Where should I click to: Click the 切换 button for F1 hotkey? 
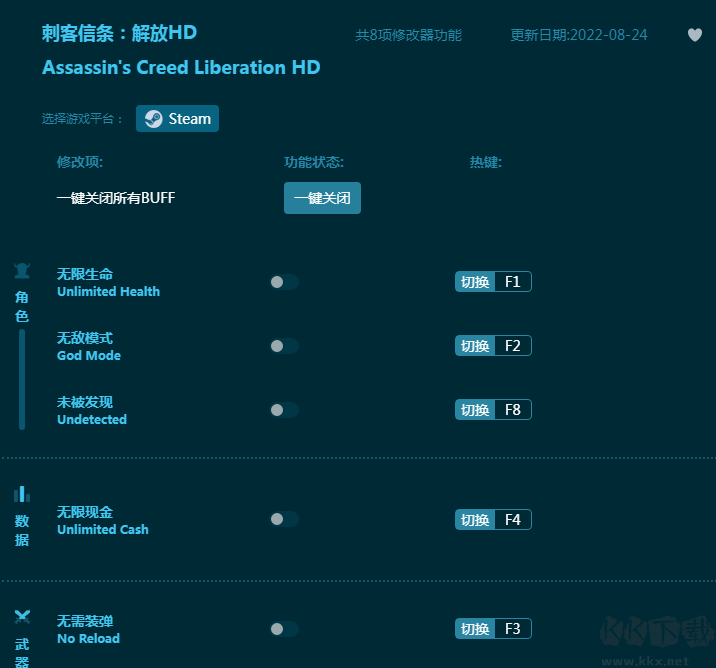(x=475, y=282)
